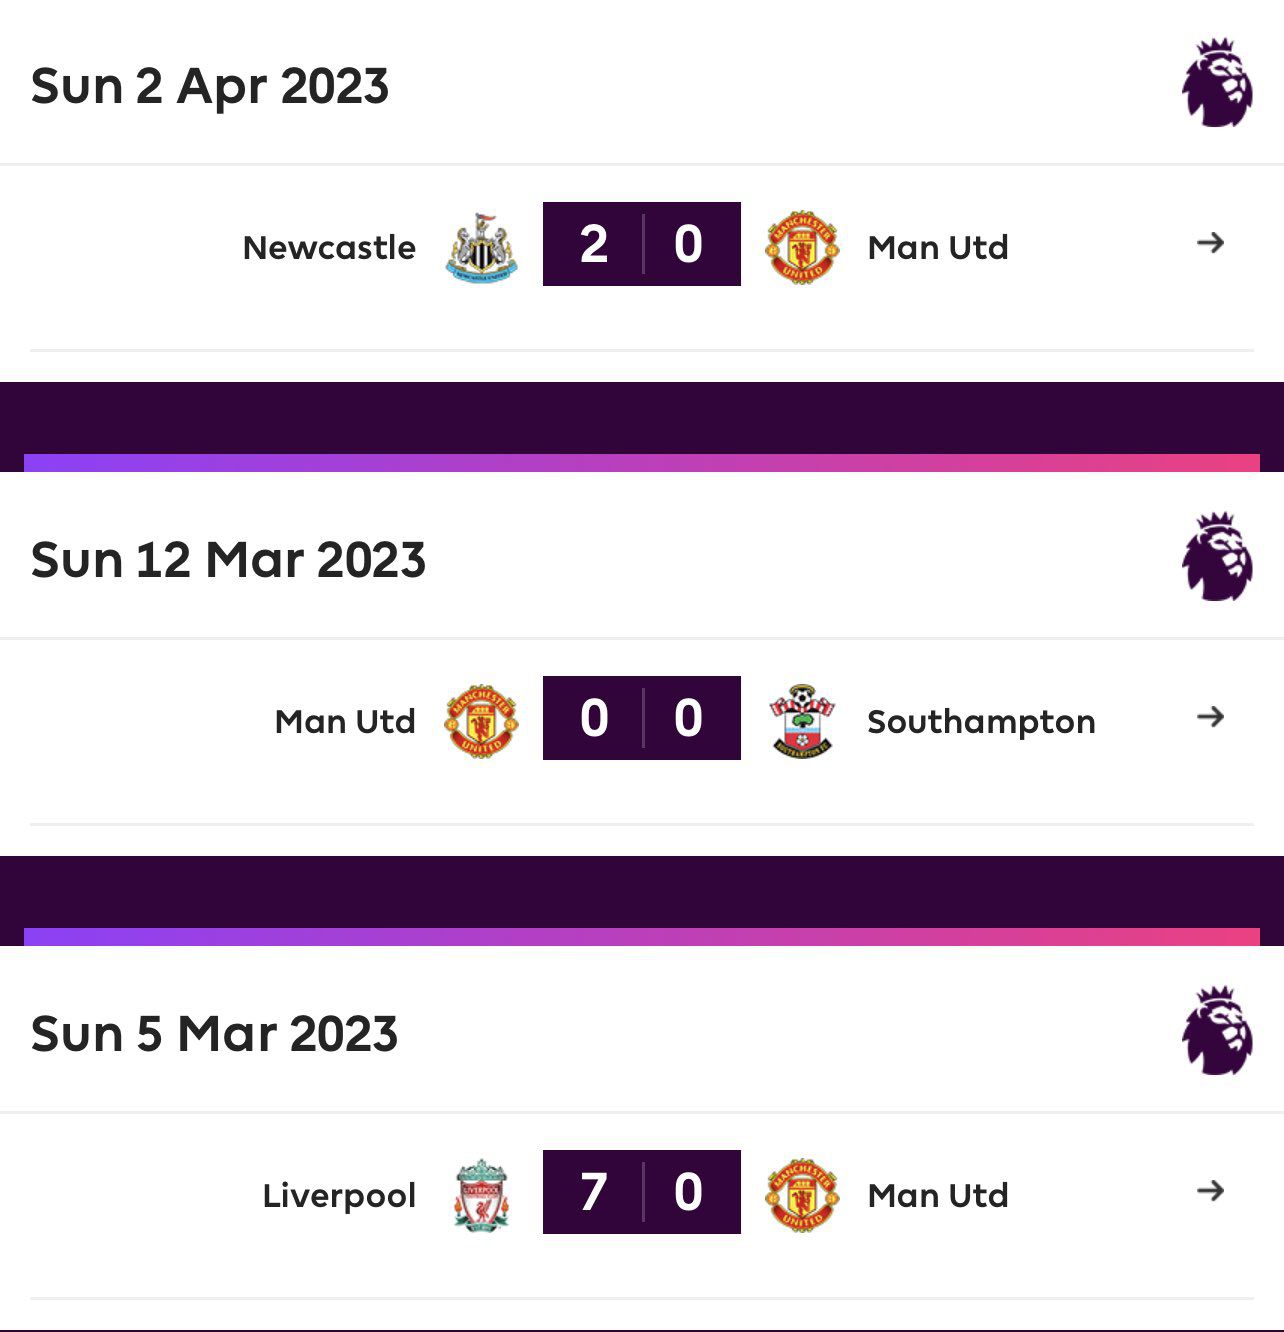Image resolution: width=1284 pixels, height=1332 pixels.
Task: Select the Newcastle 2-0 scoreline box
Action: click(641, 244)
